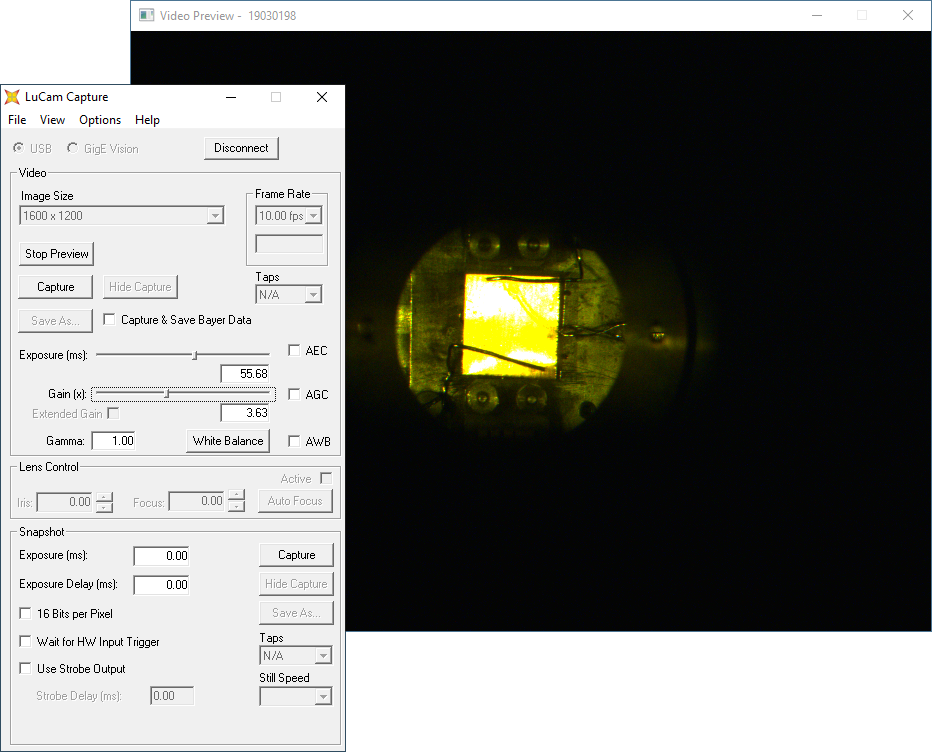Close the LuCam Capture window

[x=322, y=97]
